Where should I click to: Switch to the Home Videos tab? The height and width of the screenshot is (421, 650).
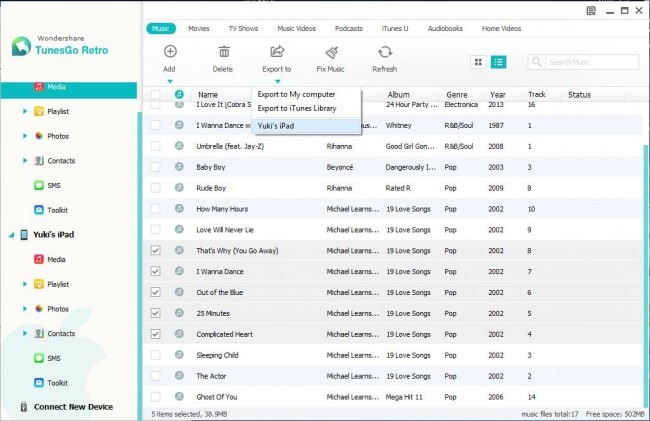tap(501, 29)
